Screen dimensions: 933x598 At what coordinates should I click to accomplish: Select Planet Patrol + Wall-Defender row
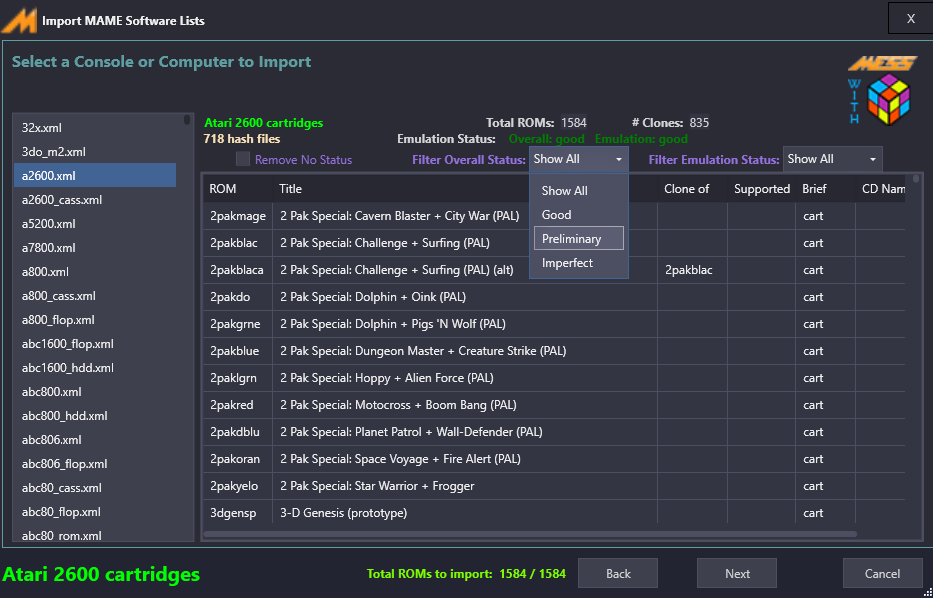[553, 431]
